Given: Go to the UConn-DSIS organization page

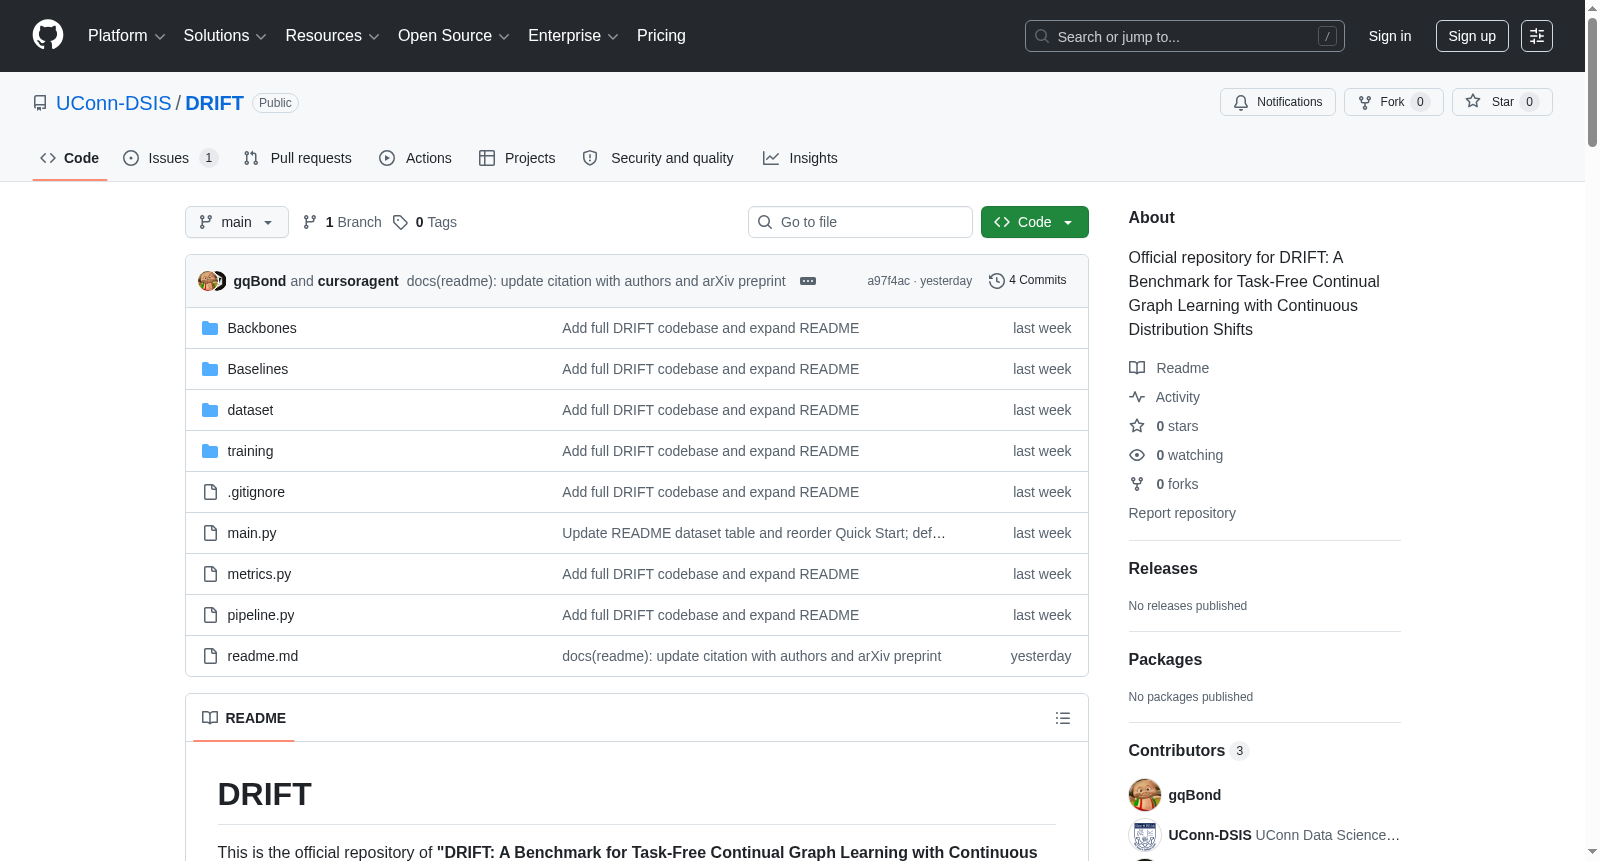Looking at the screenshot, I should (114, 103).
